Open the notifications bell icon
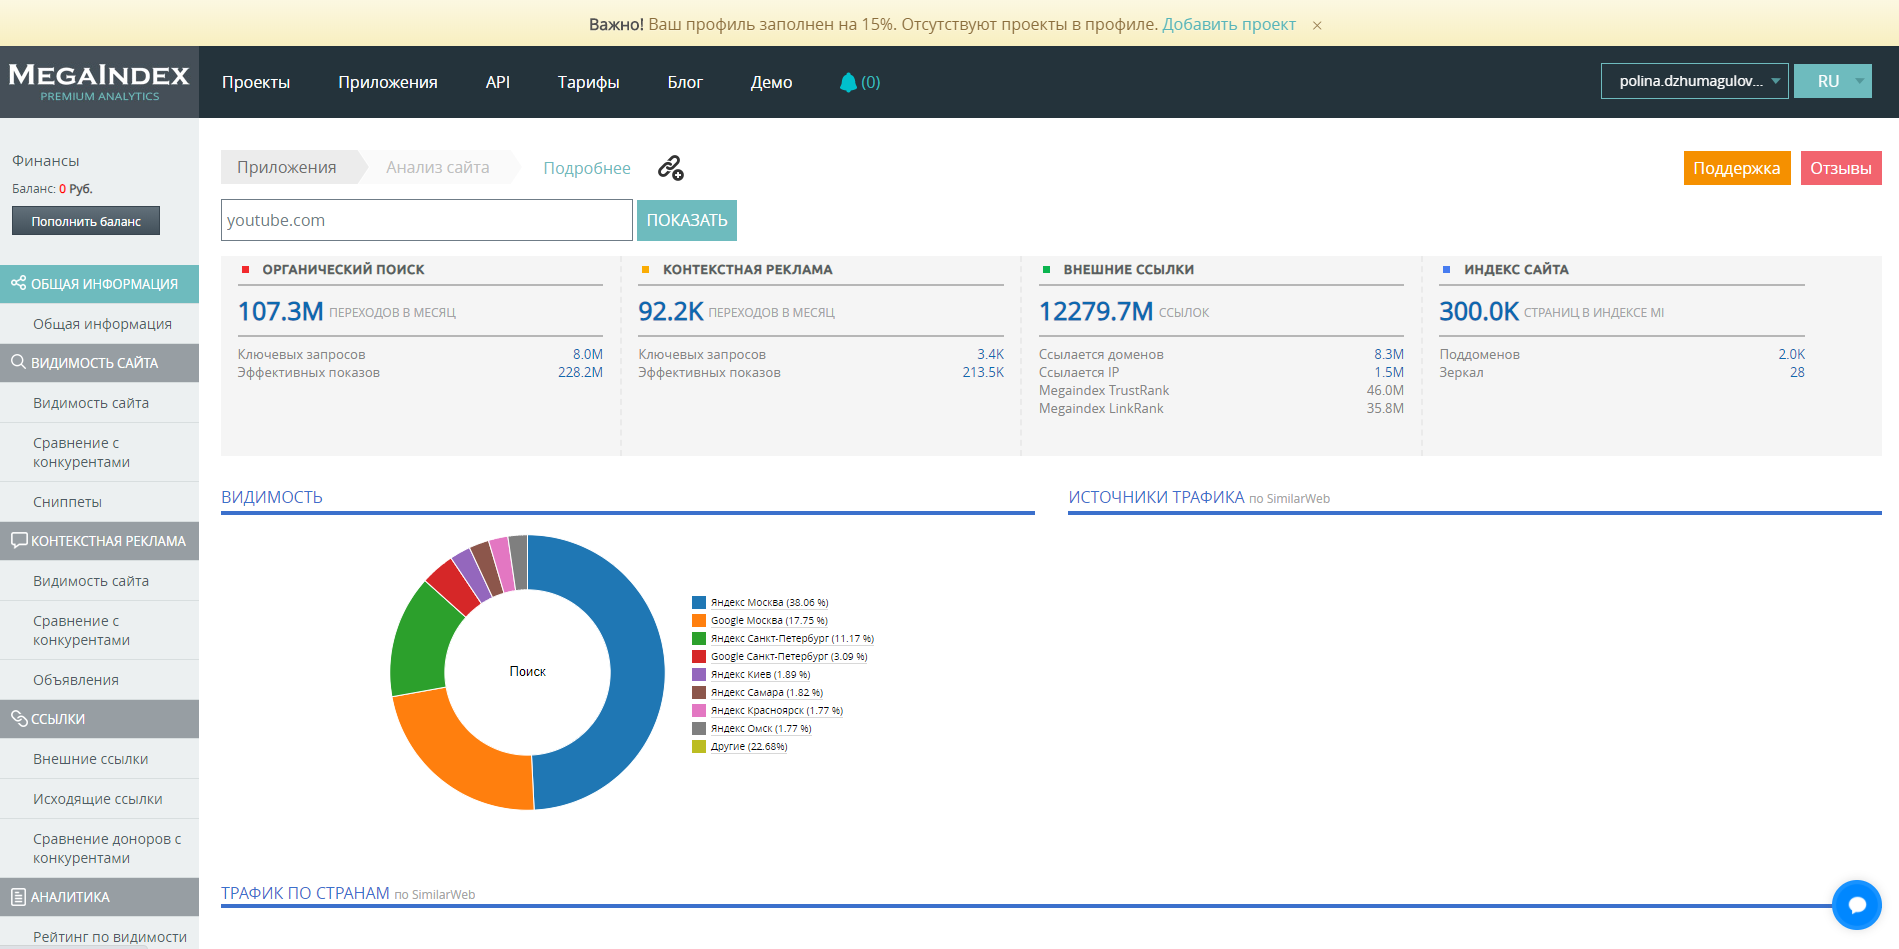Screen dimensions: 1899x949 (848, 82)
